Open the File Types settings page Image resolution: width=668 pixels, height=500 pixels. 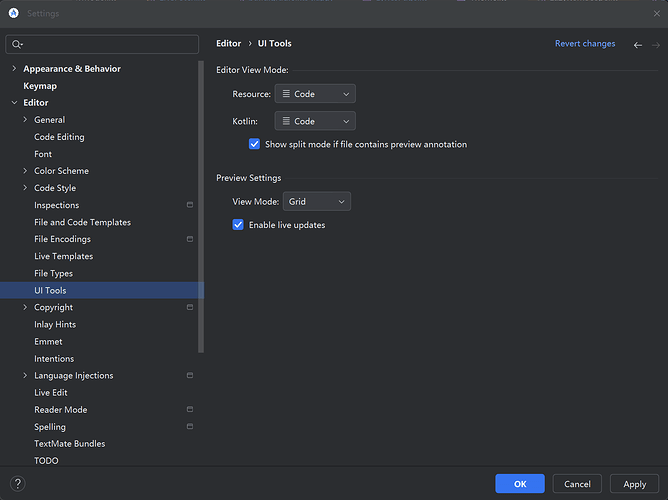53,273
